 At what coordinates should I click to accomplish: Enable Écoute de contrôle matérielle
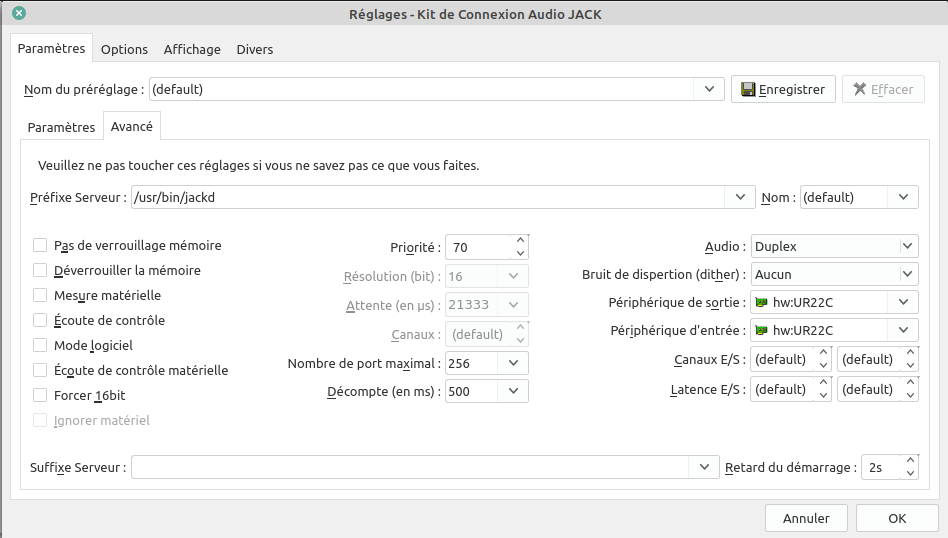click(x=40, y=370)
